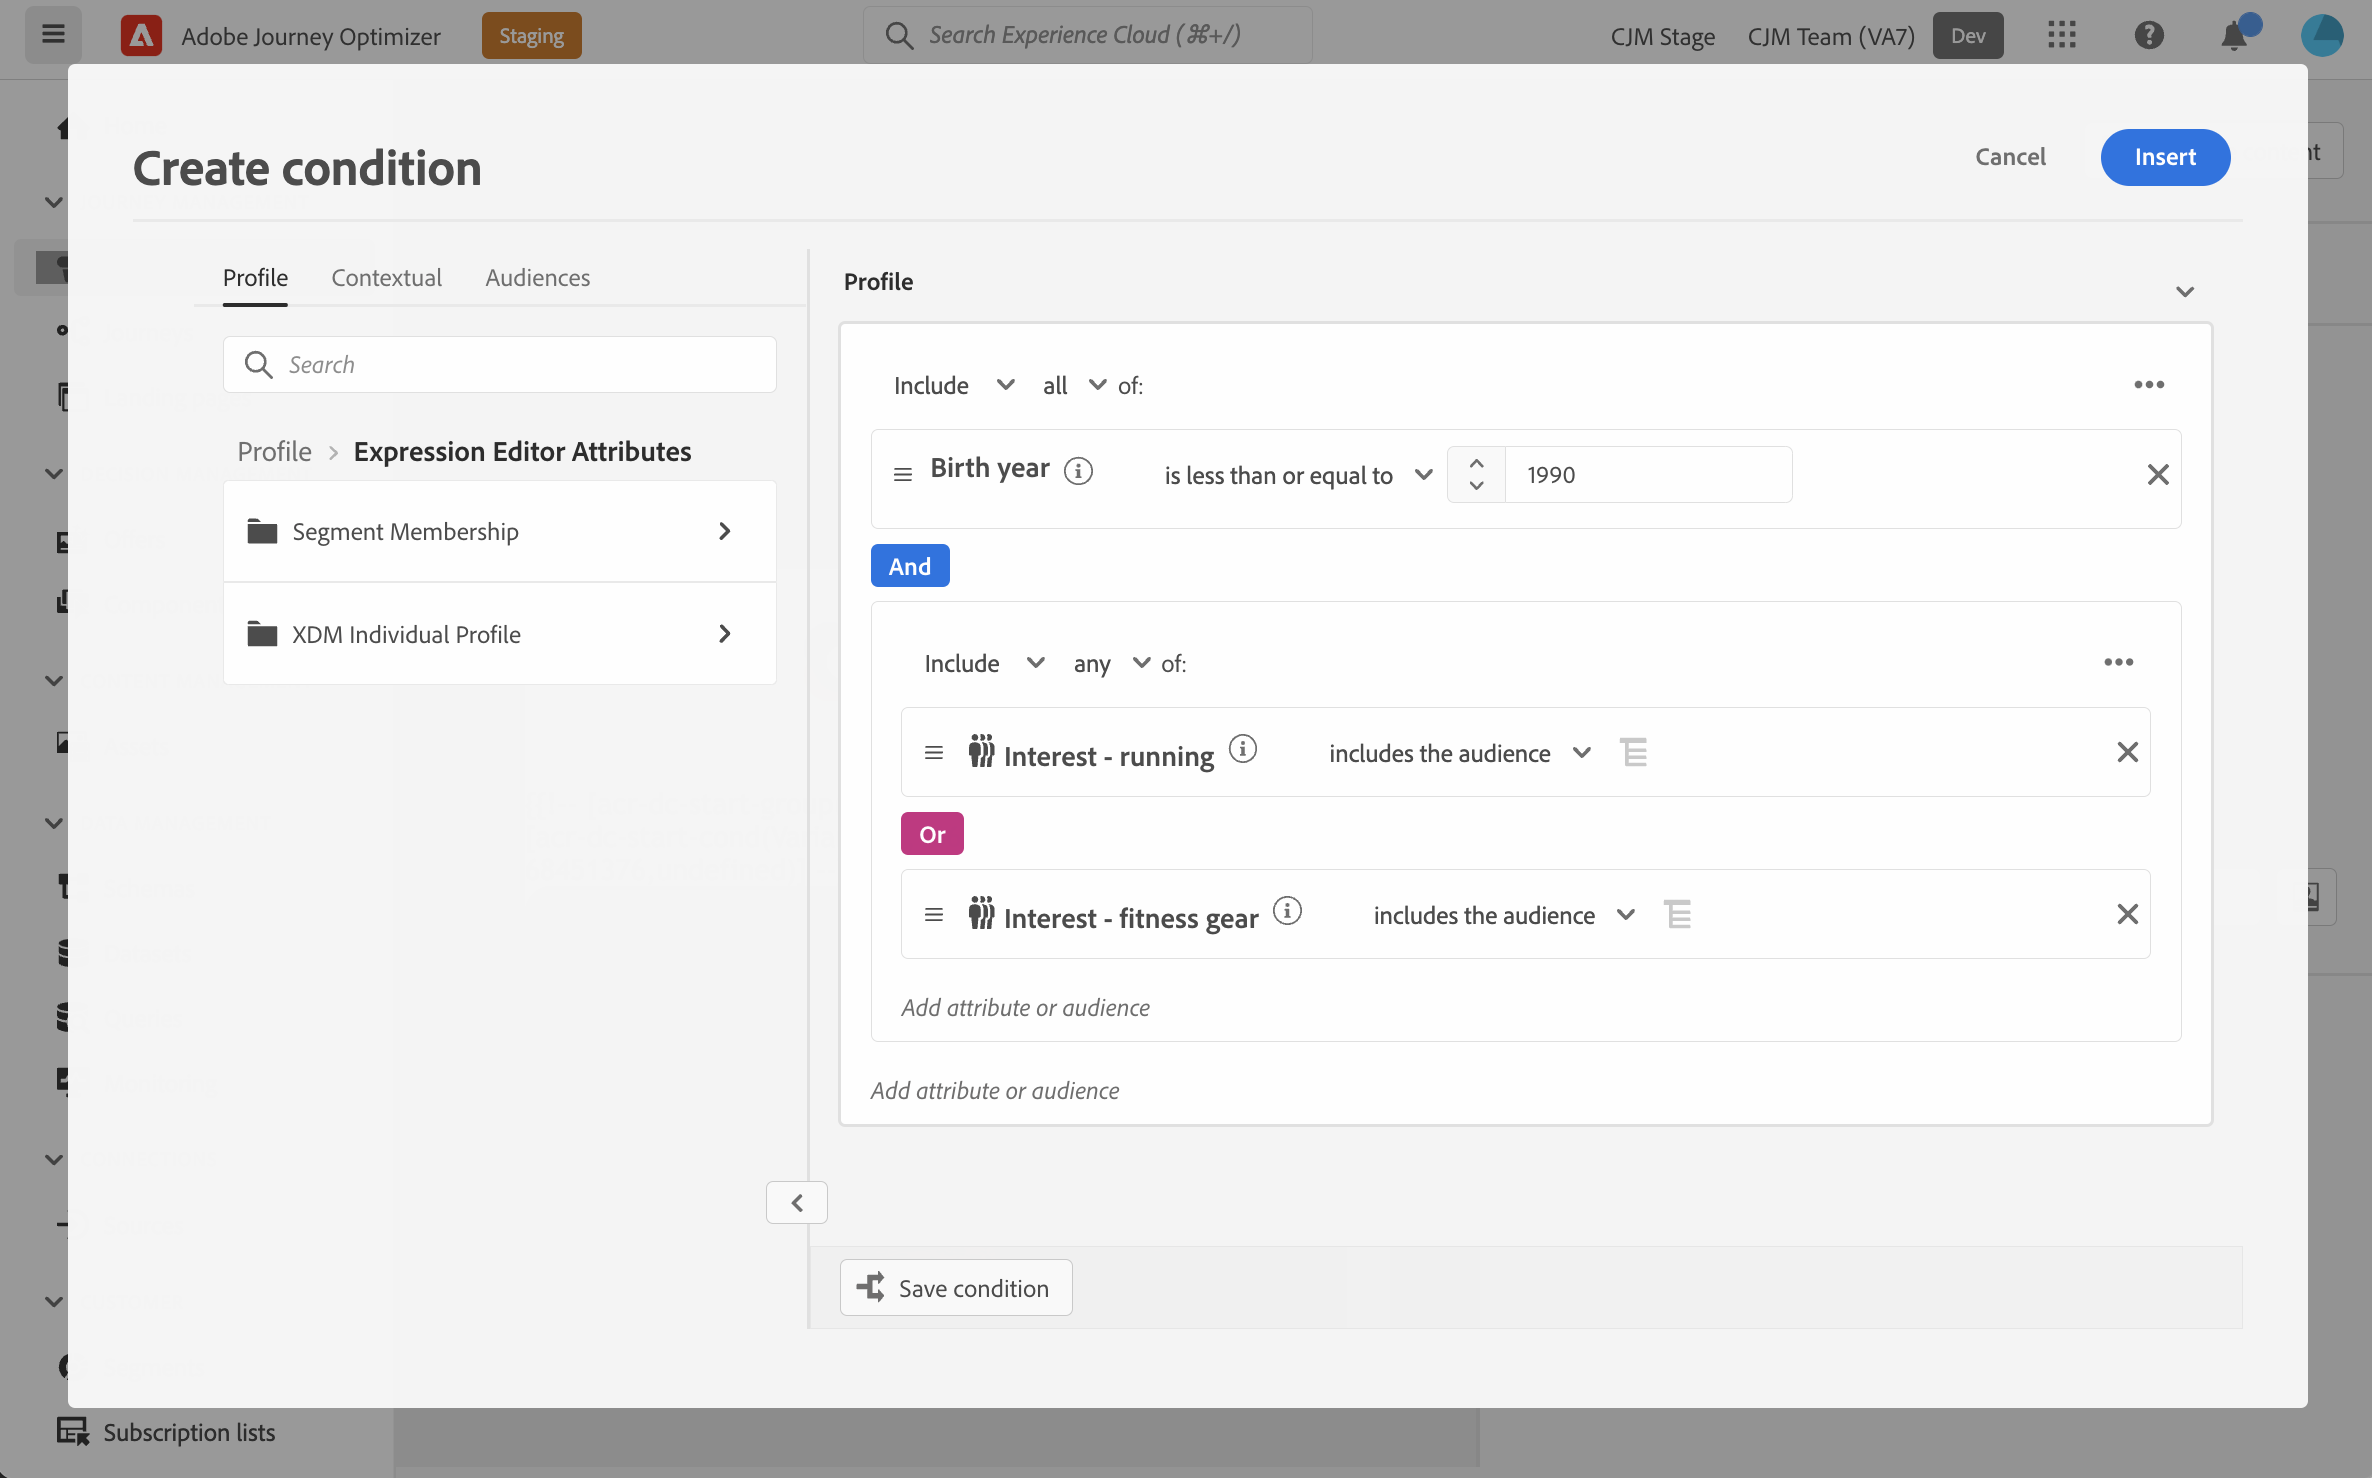Open the nested group more options menu
The image size is (2372, 1478).
coord(2118,663)
